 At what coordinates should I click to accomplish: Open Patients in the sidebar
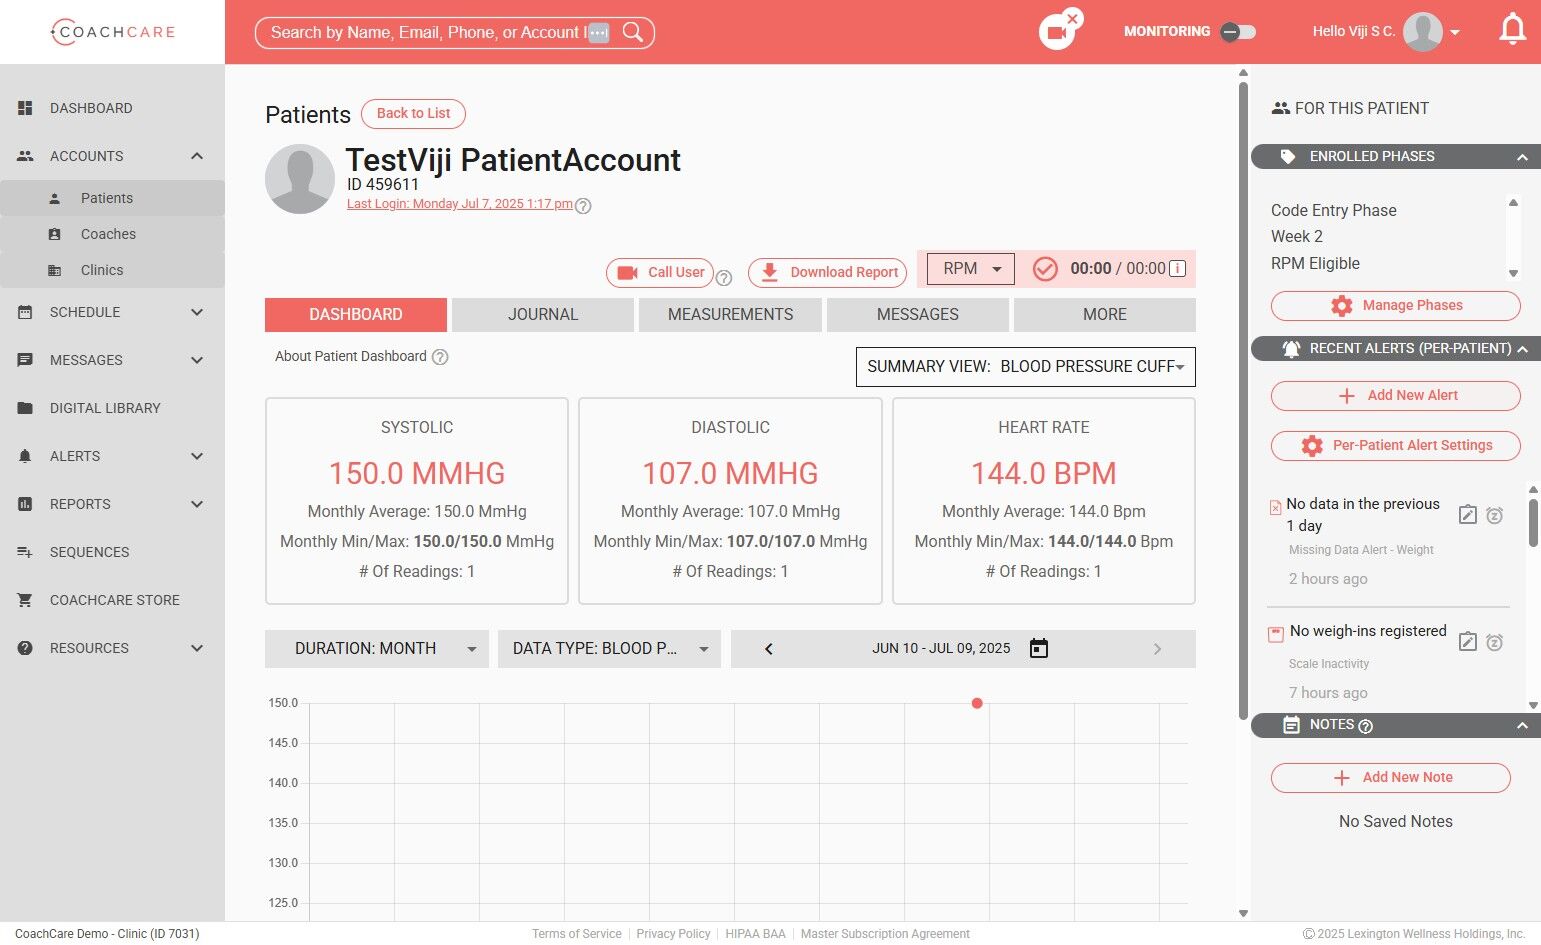(112, 198)
